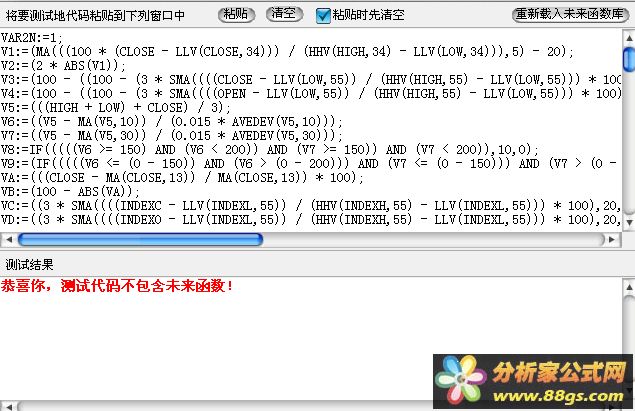
Task: Click the 重新载入未来函数库 button
Action: click(x=570, y=14)
